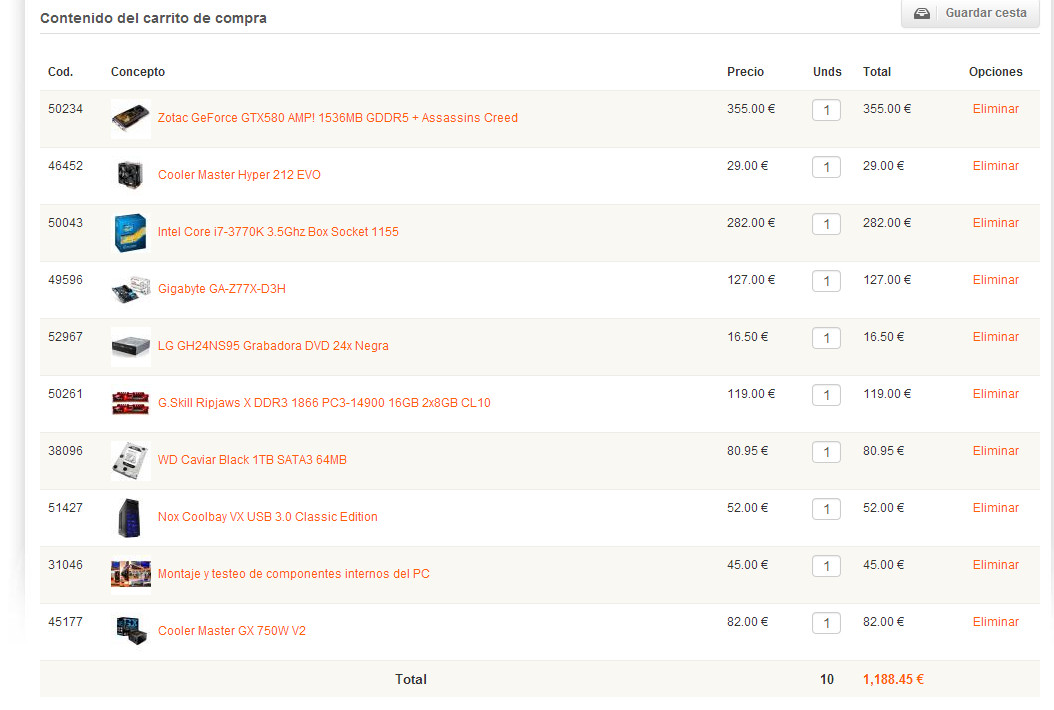Click Gigabyte motherboard thumbnail
Viewport: 1054px width, 710px height.
130,290
